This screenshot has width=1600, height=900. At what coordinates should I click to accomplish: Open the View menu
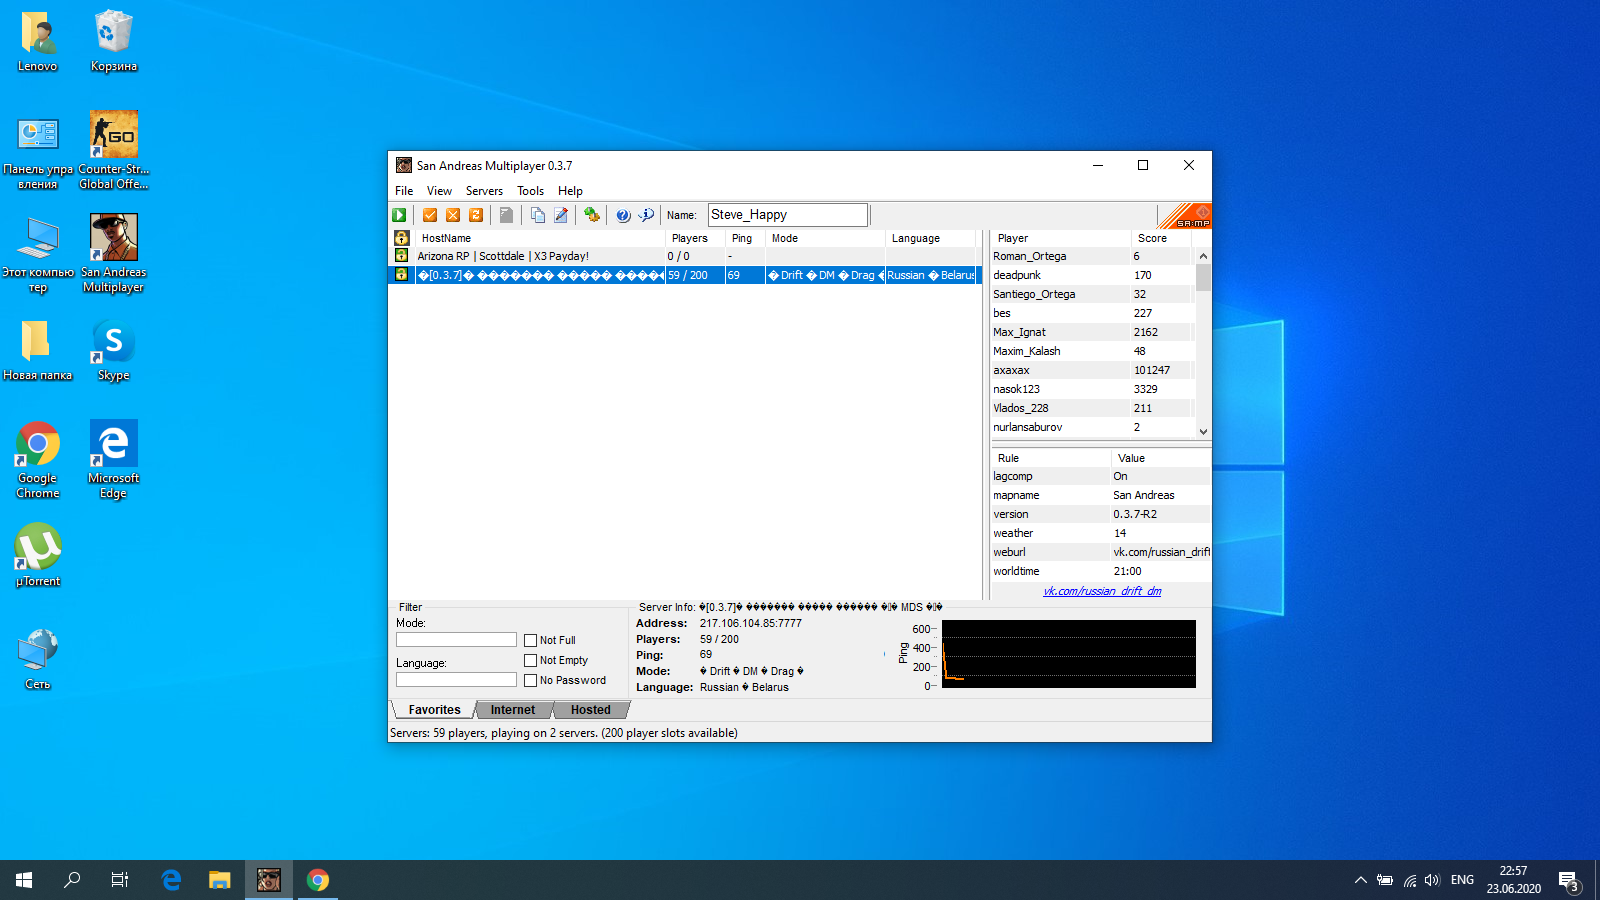click(439, 191)
